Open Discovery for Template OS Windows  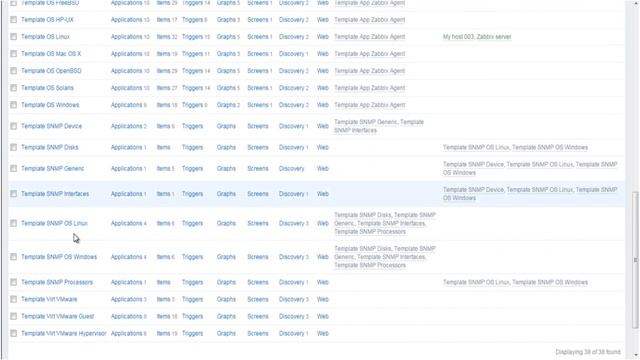[x=291, y=105]
